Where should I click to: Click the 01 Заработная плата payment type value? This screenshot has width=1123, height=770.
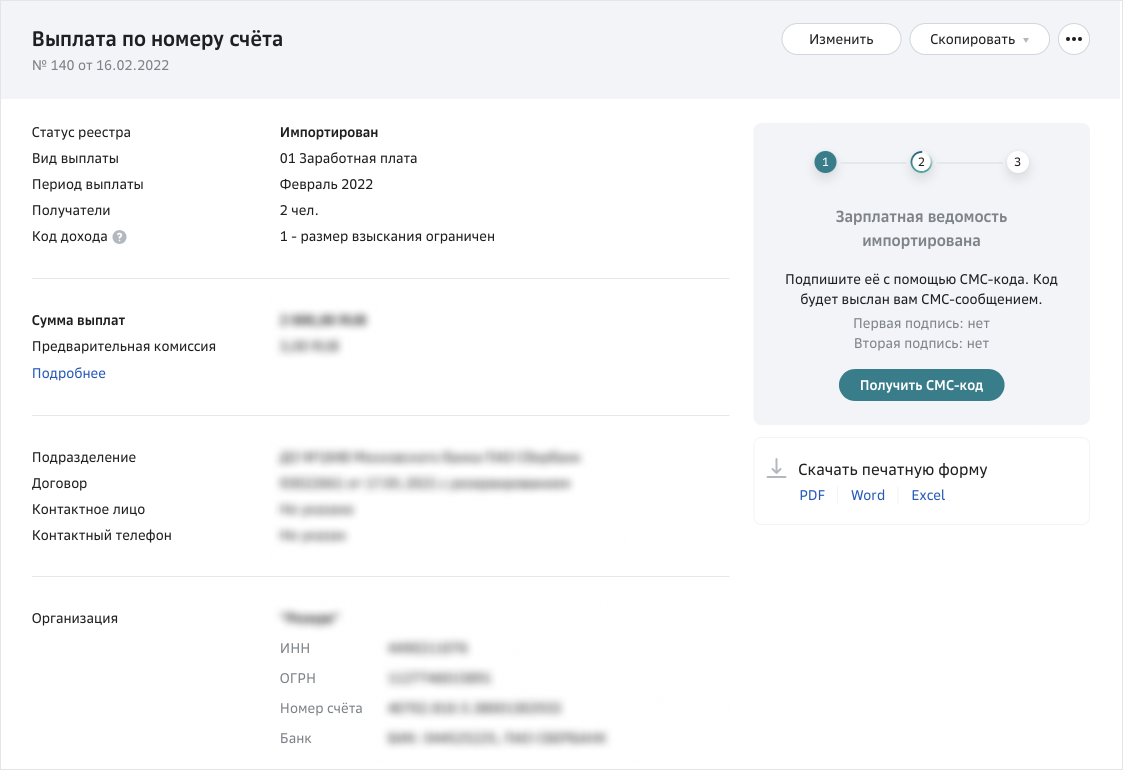click(348, 158)
